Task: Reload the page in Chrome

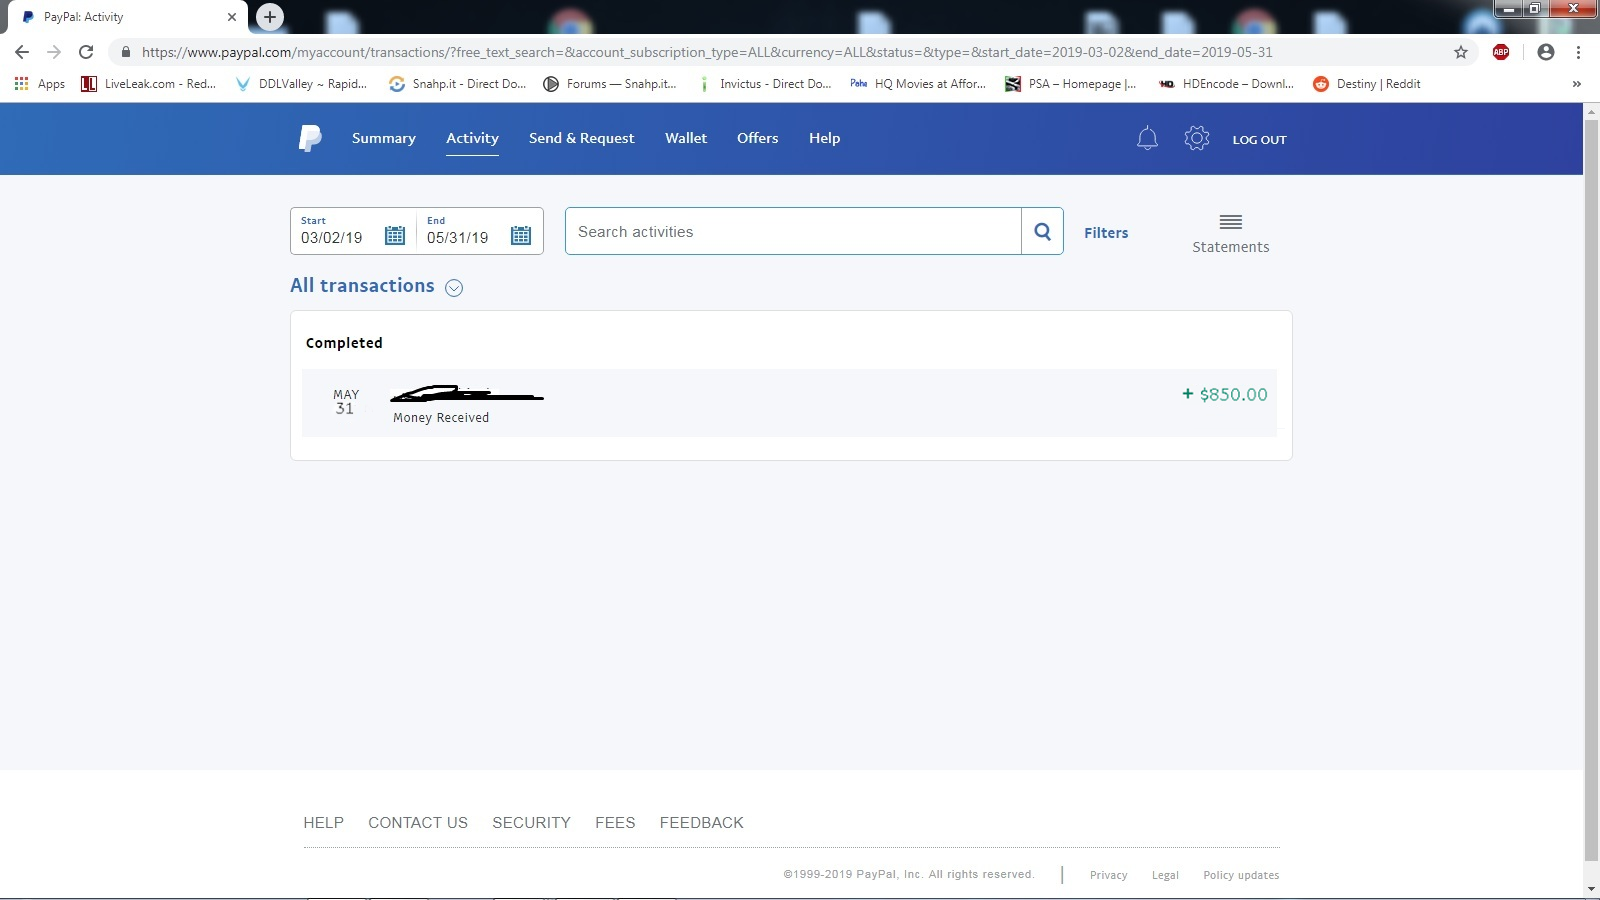Action: [86, 52]
